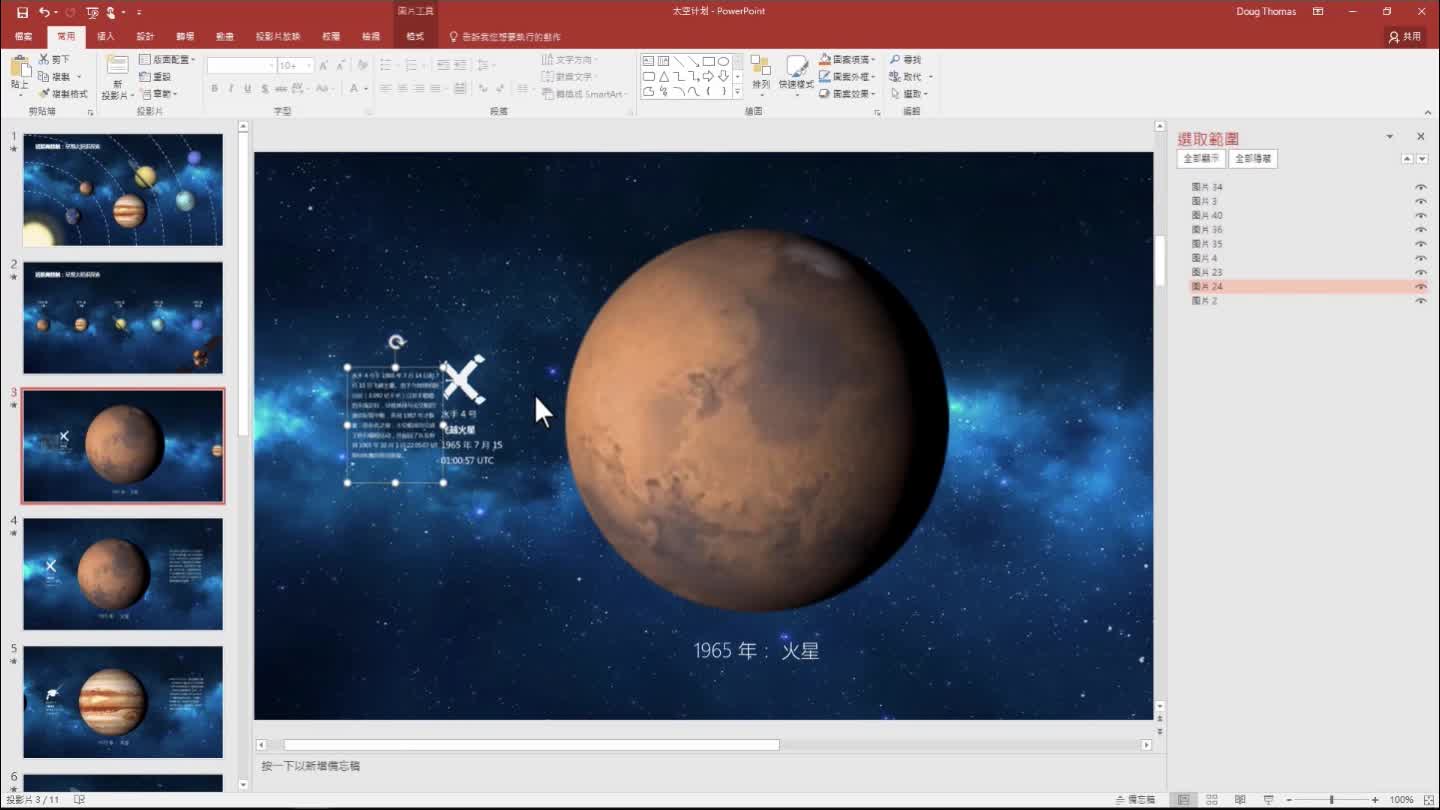
Task: Switch to Slide Sorter view
Action: tap(1212, 800)
